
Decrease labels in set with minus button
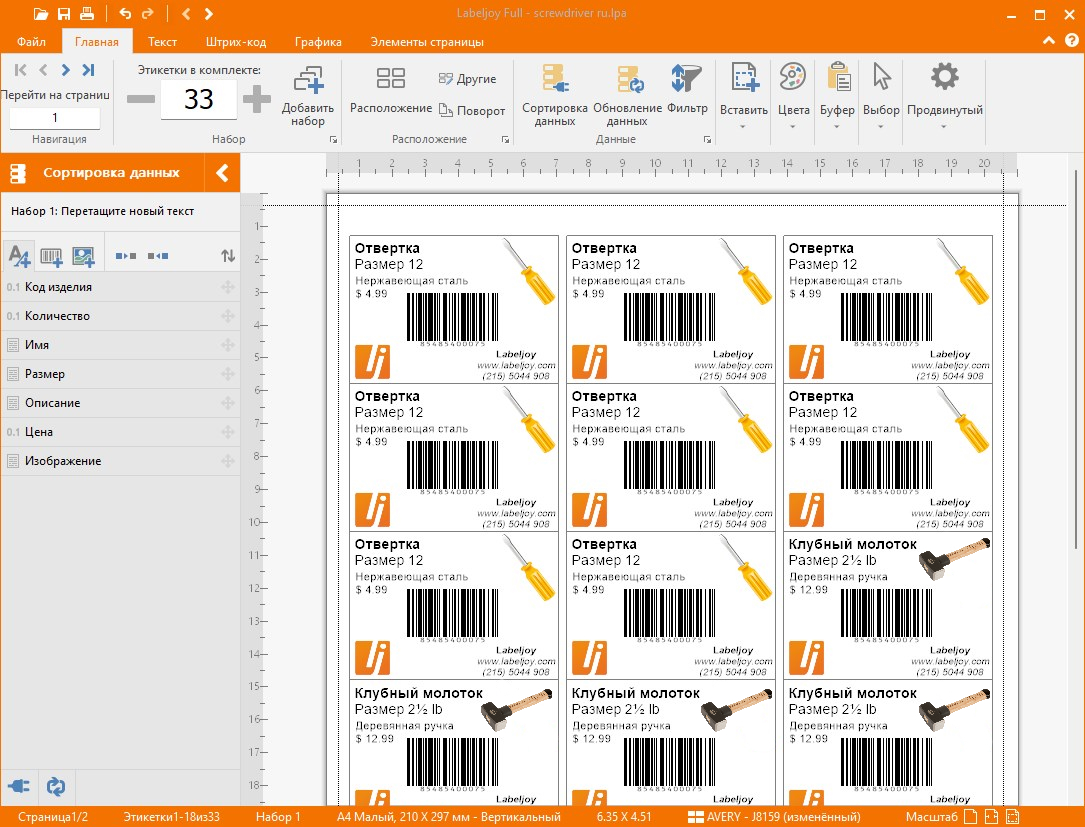point(140,99)
